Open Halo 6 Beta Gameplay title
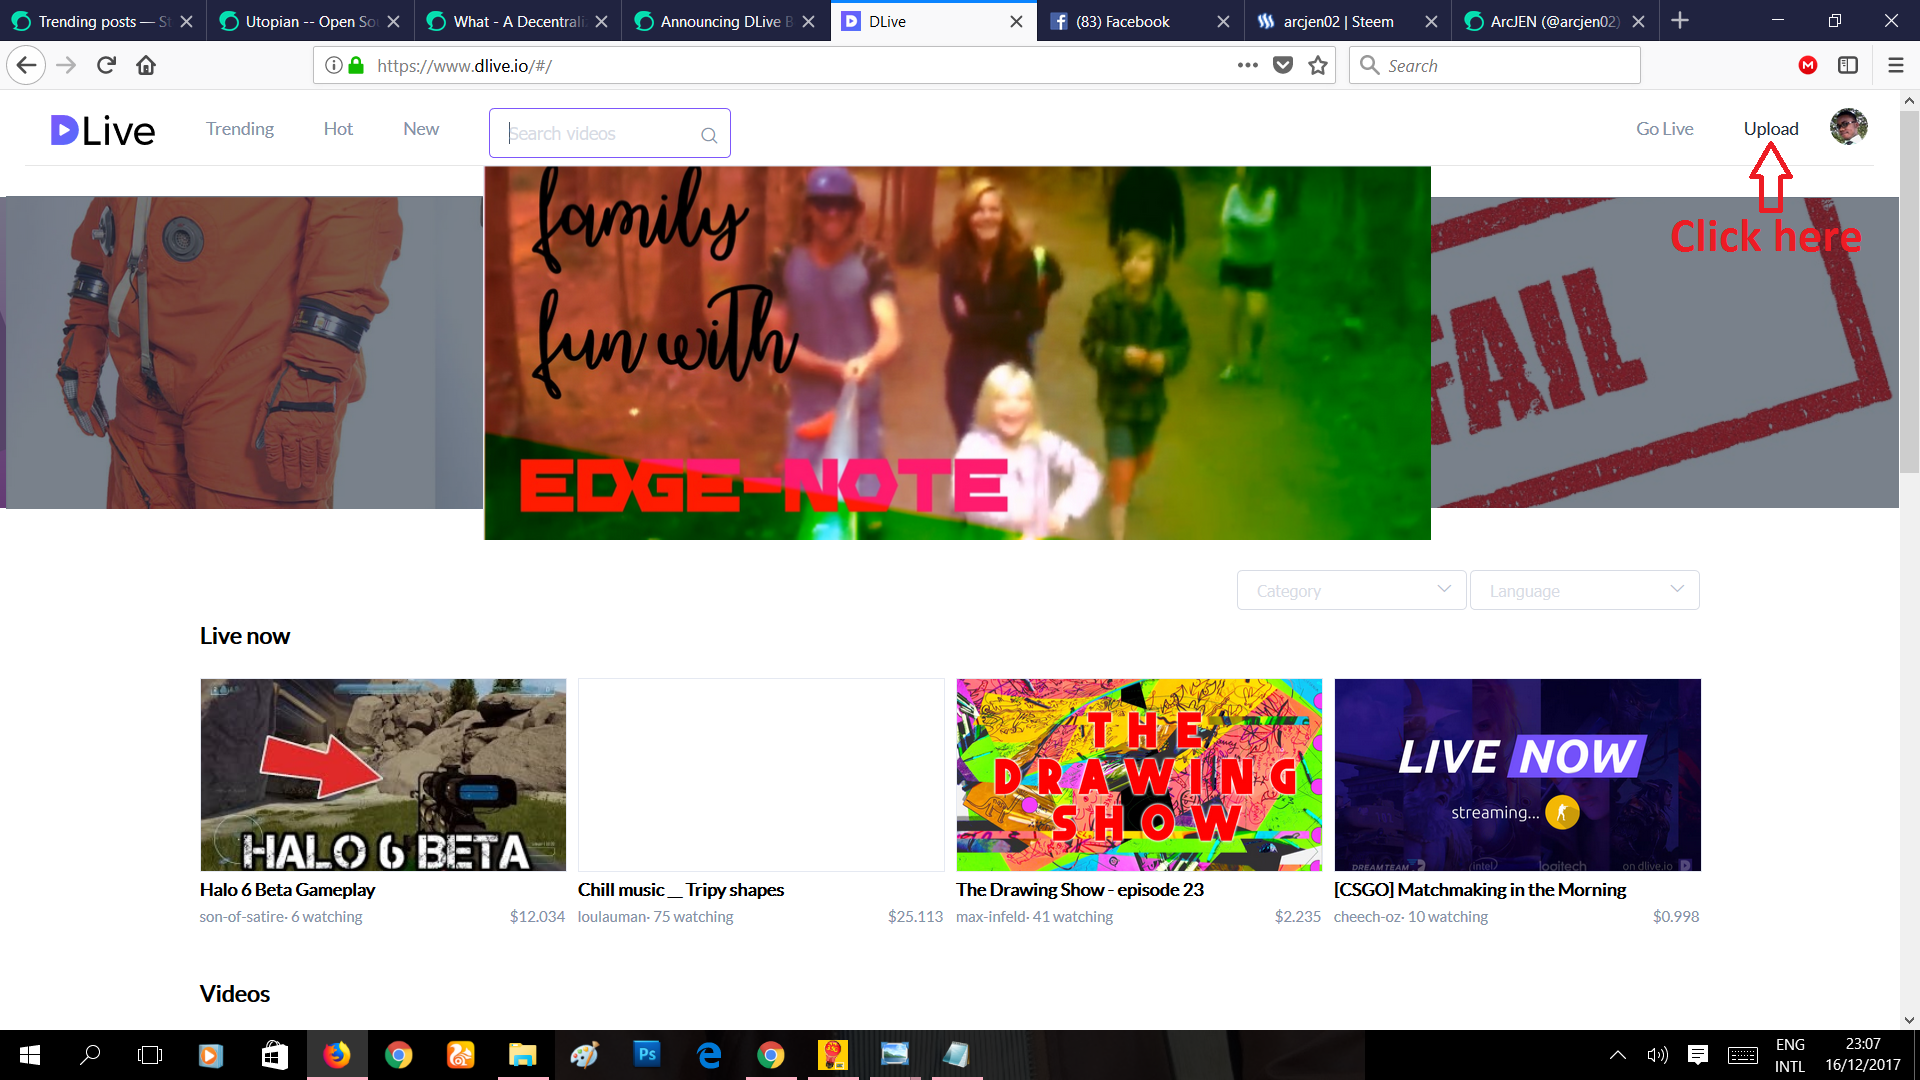This screenshot has height=1080, width=1920. pyautogui.click(x=287, y=890)
